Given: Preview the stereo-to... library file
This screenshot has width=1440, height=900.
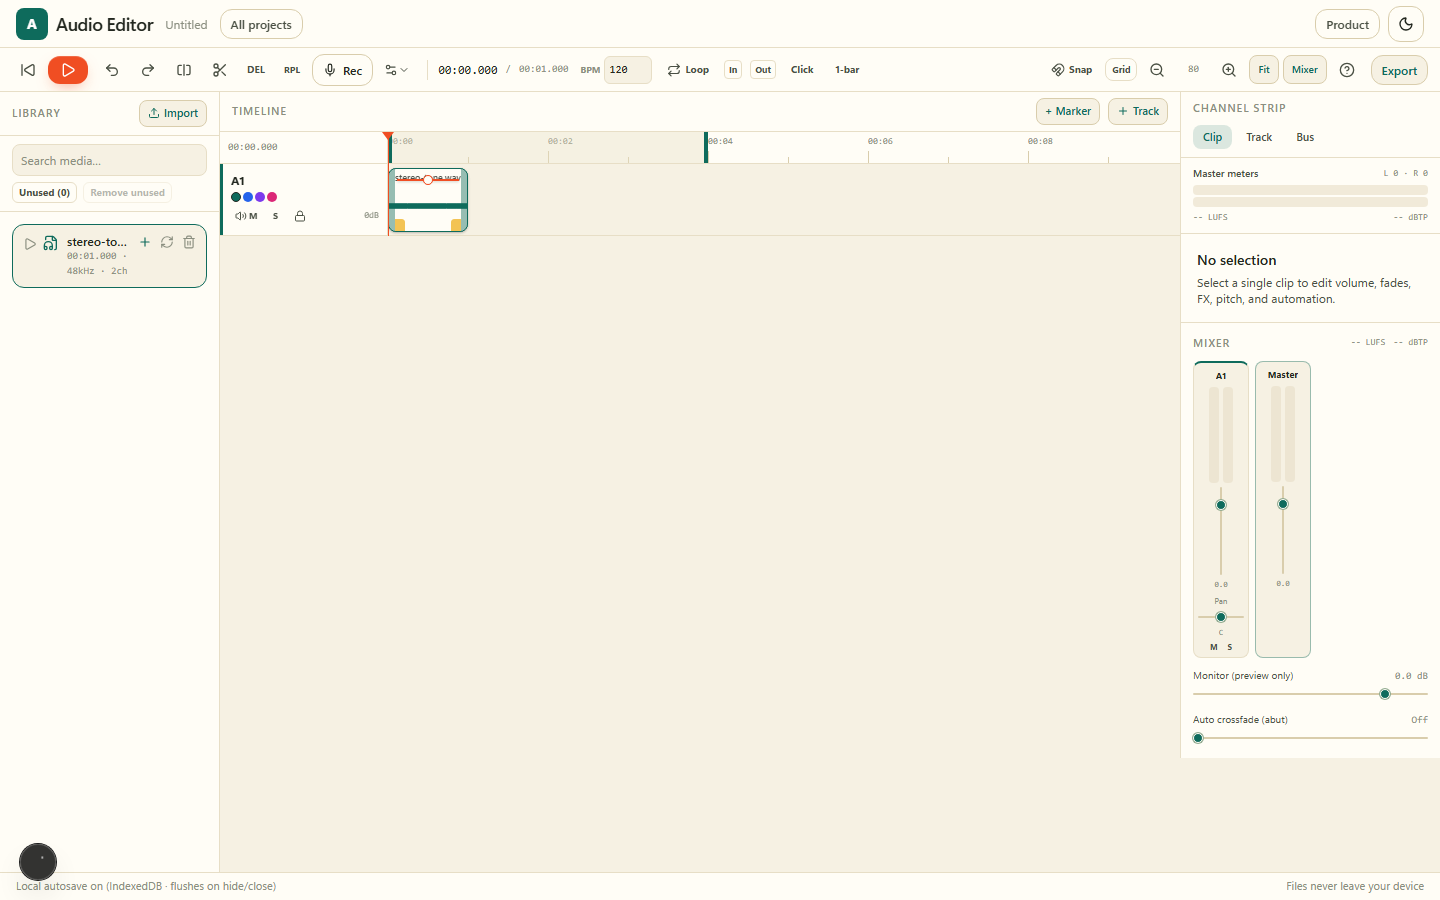Looking at the screenshot, I should [x=30, y=243].
